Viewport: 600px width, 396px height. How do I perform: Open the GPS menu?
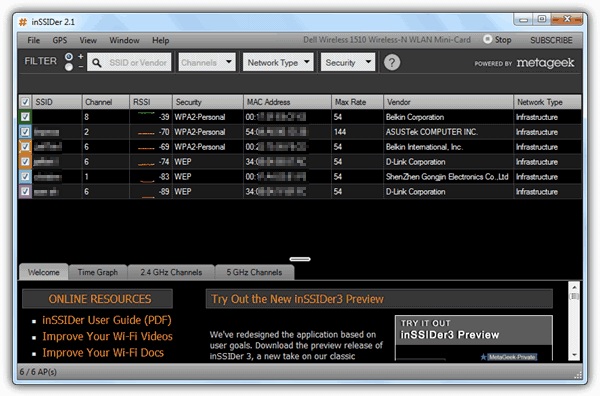[x=60, y=40]
